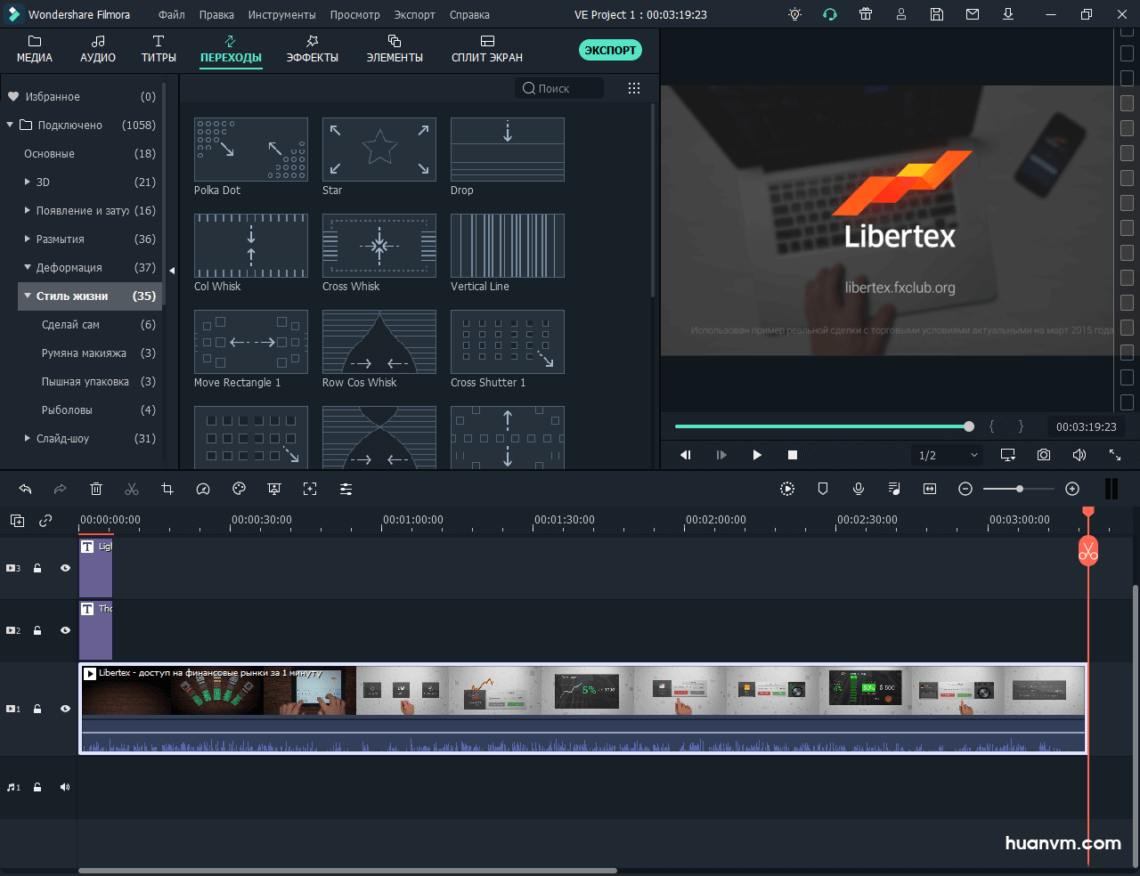This screenshot has height=876, width=1140.
Task: Switch to the ЭФФЕКТЫ tab
Action: (x=312, y=49)
